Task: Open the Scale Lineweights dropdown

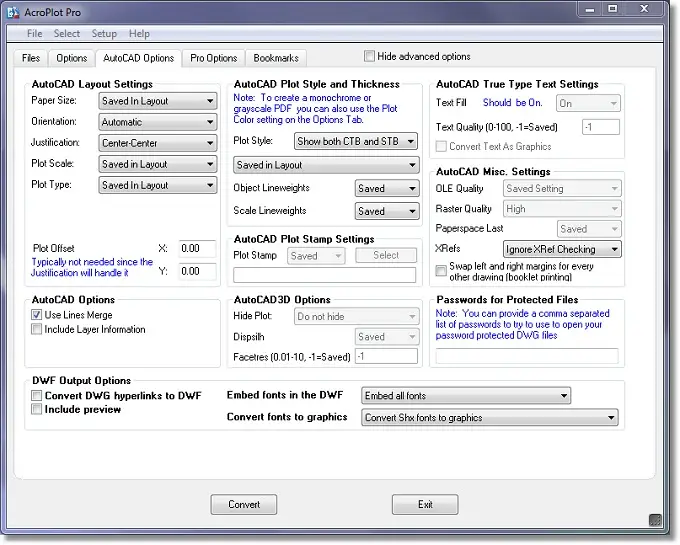Action: click(x=387, y=211)
